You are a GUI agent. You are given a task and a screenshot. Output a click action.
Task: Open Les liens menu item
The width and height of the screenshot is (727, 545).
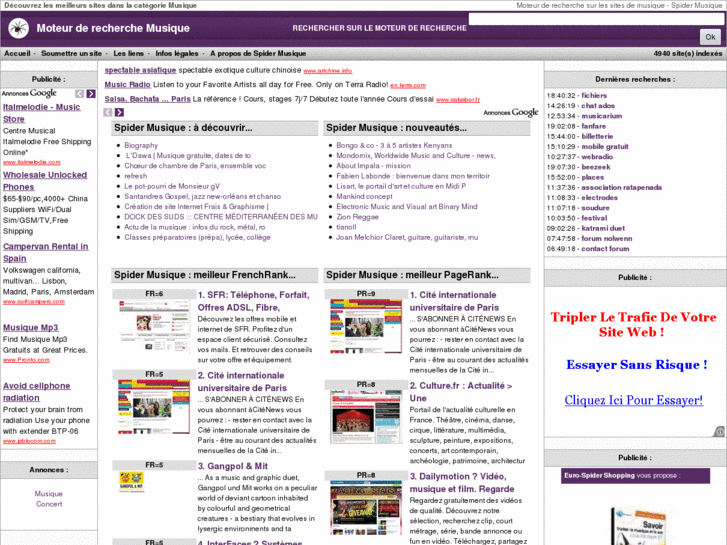coord(128,53)
